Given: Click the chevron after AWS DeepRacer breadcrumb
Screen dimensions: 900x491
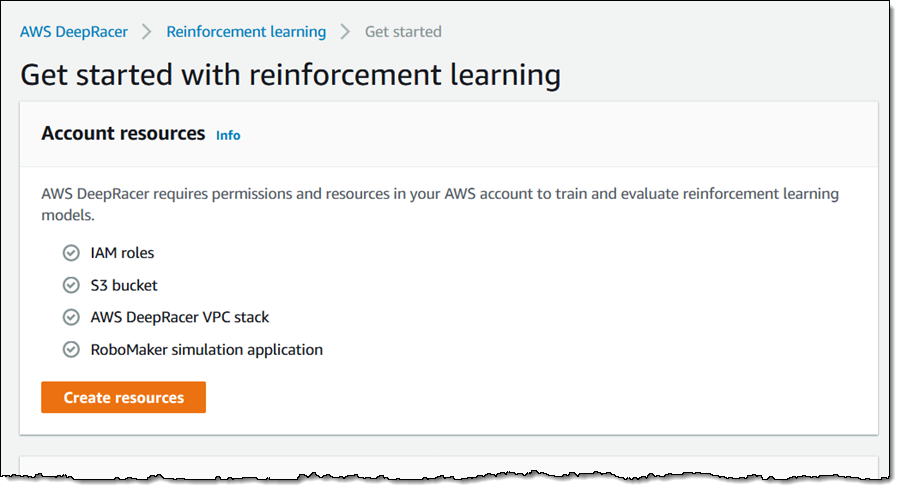Looking at the screenshot, I should tap(147, 32).
